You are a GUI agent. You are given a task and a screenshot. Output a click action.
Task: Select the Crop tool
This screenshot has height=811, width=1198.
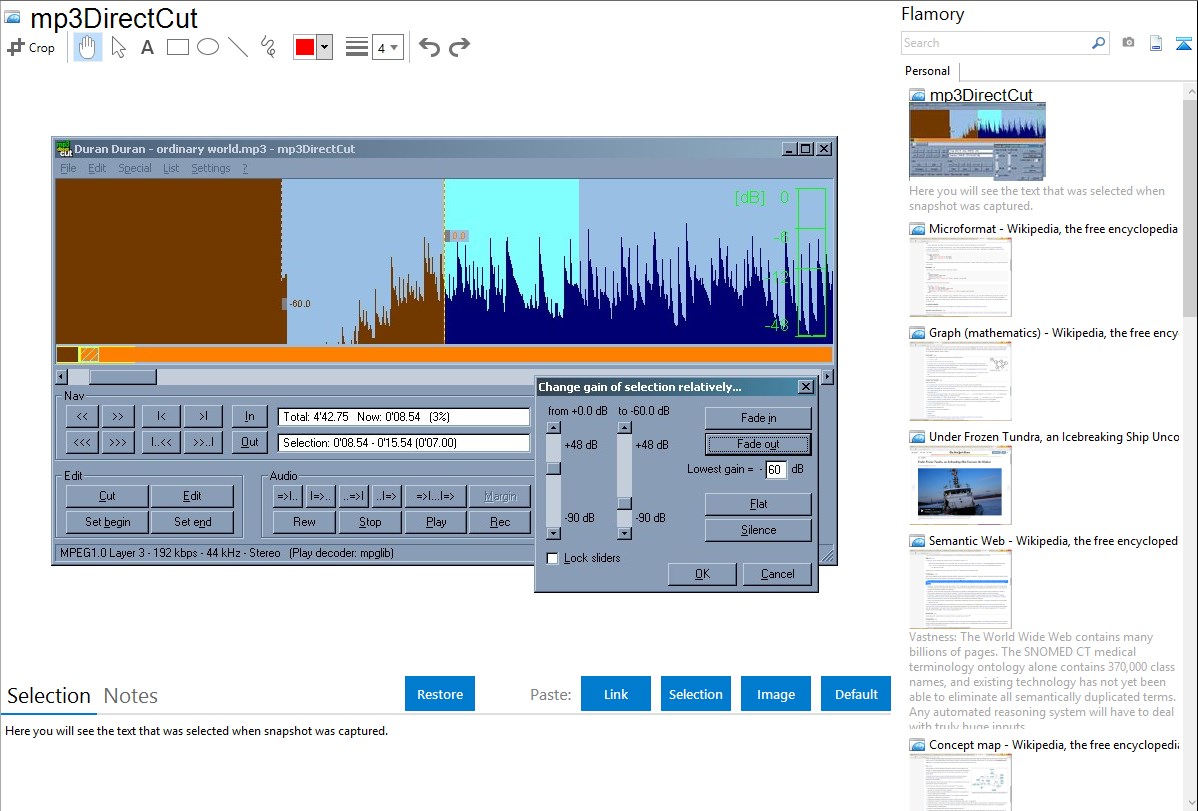[31, 47]
